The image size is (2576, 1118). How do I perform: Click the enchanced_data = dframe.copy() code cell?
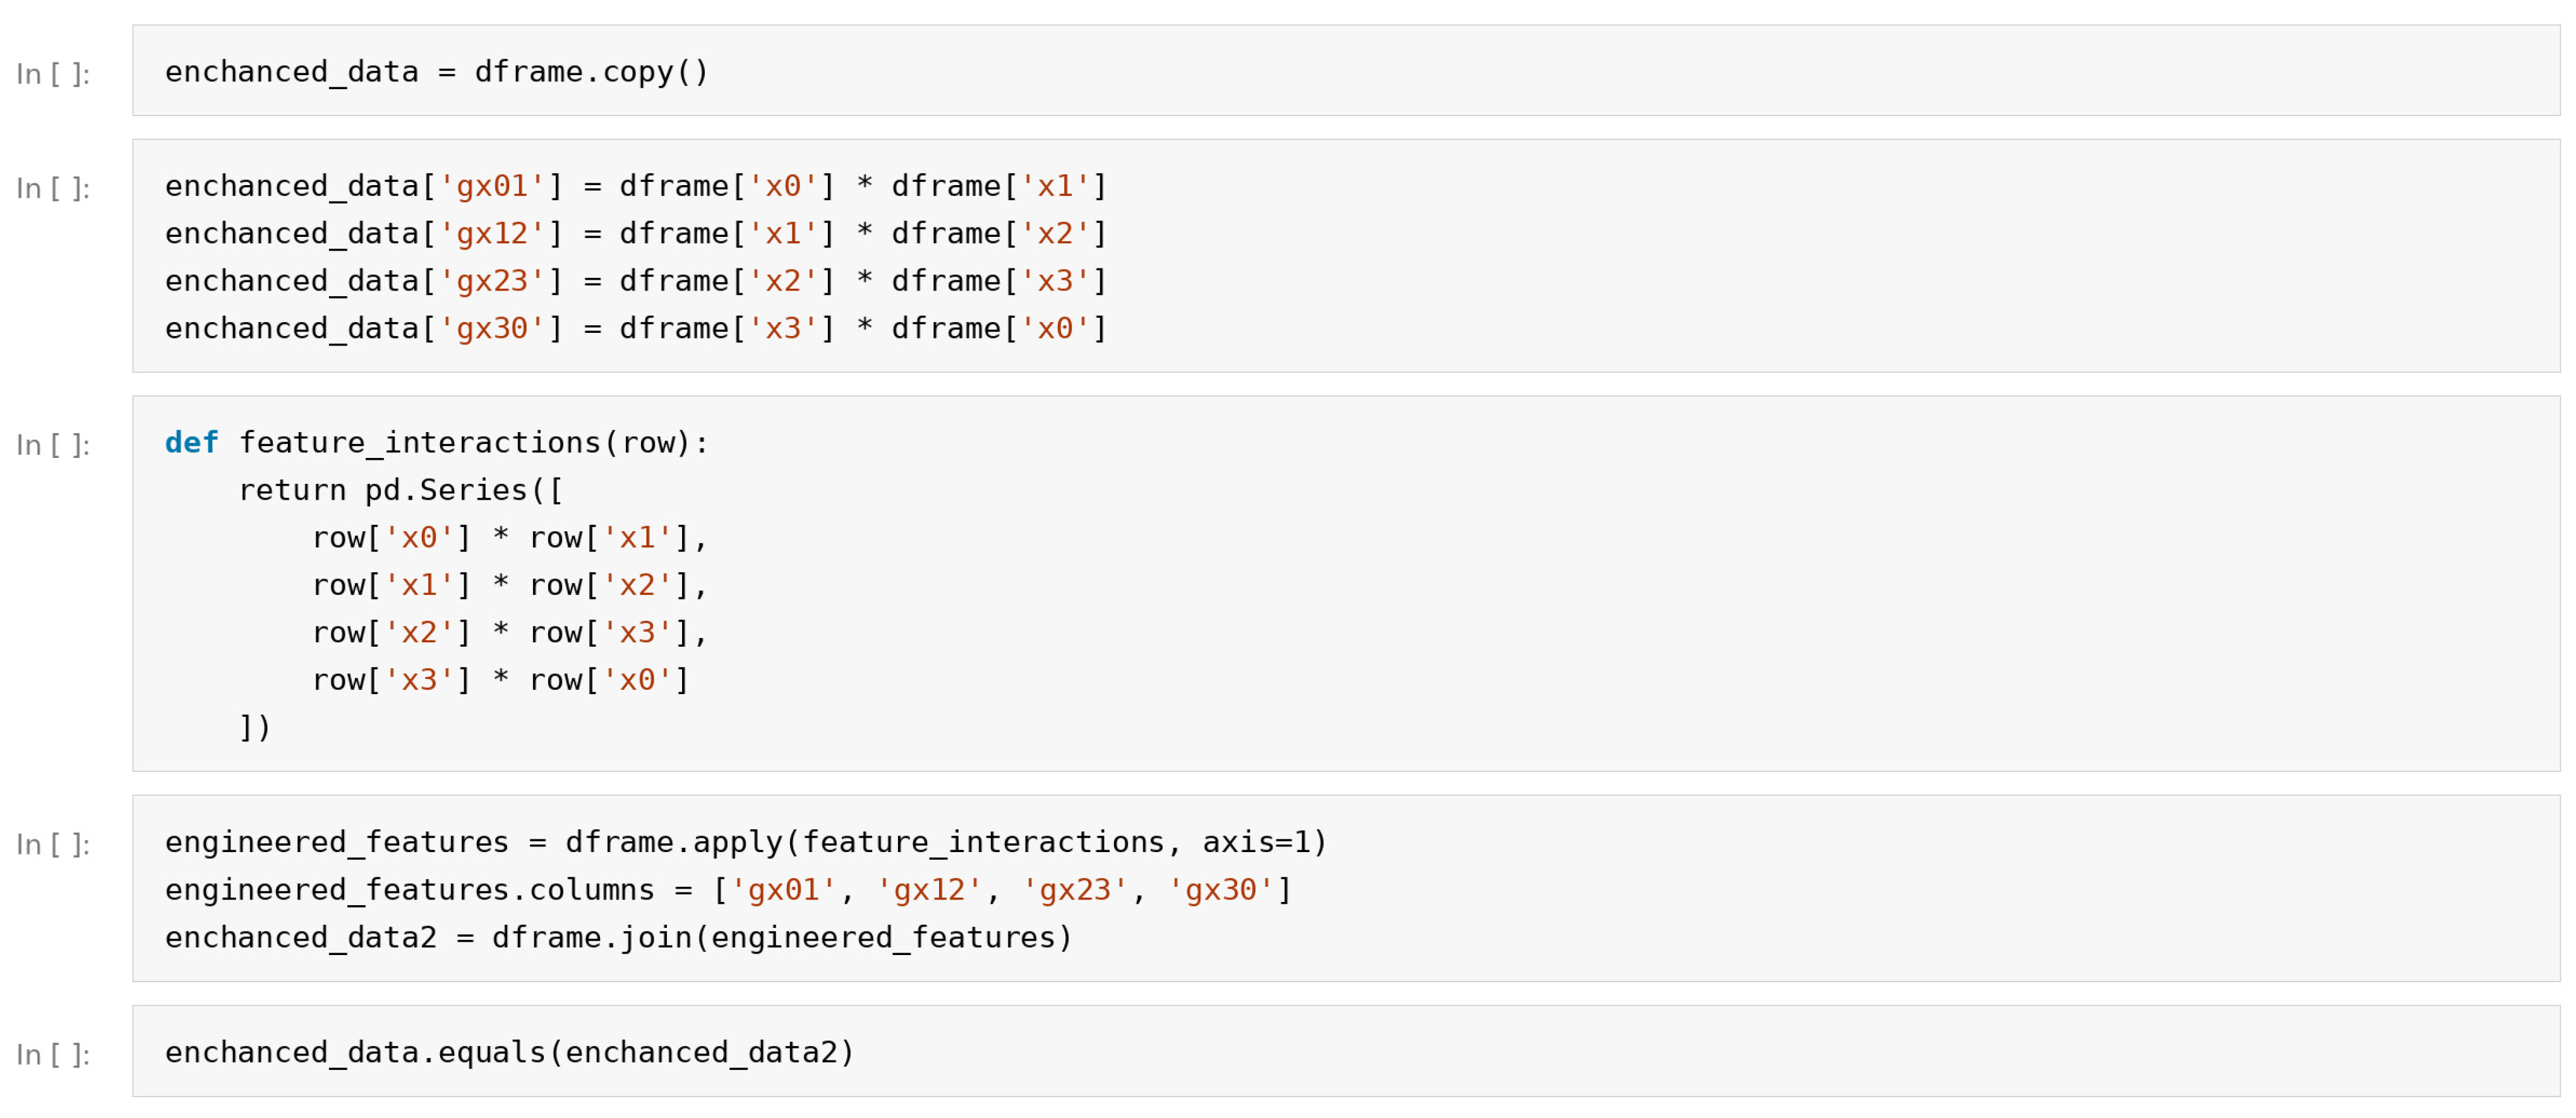1345,71
